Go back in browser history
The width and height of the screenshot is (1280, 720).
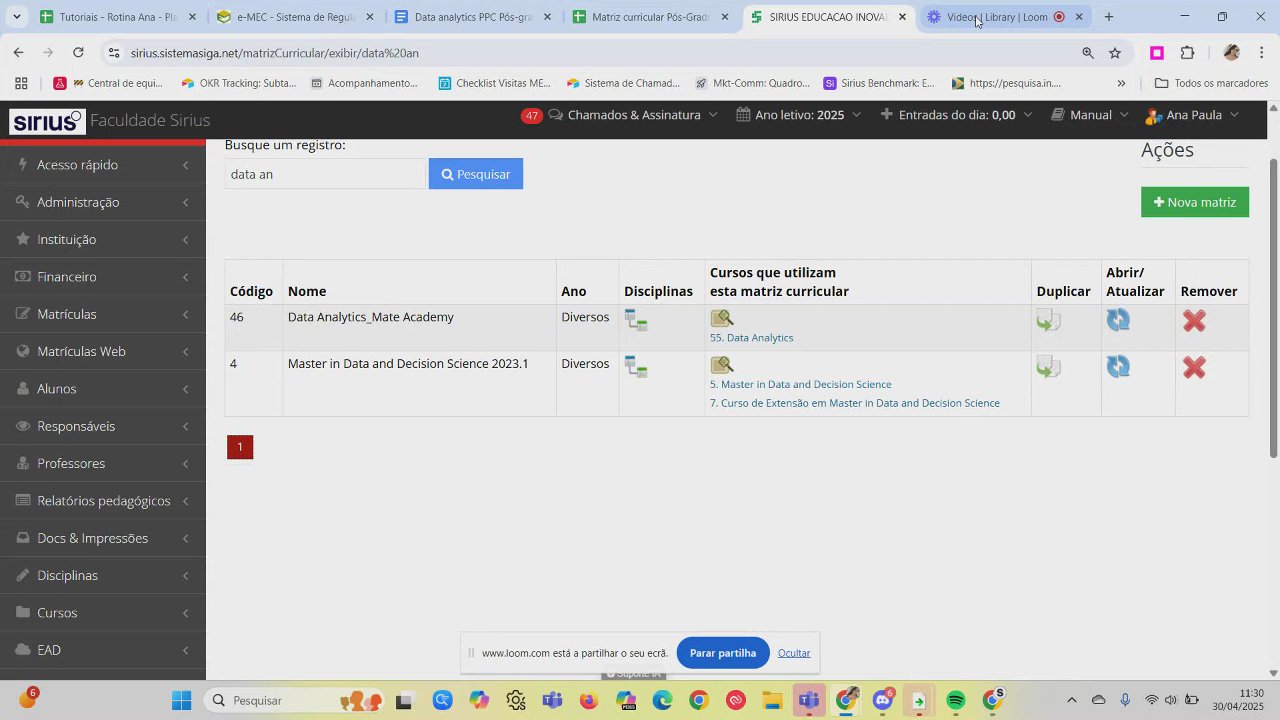19,53
